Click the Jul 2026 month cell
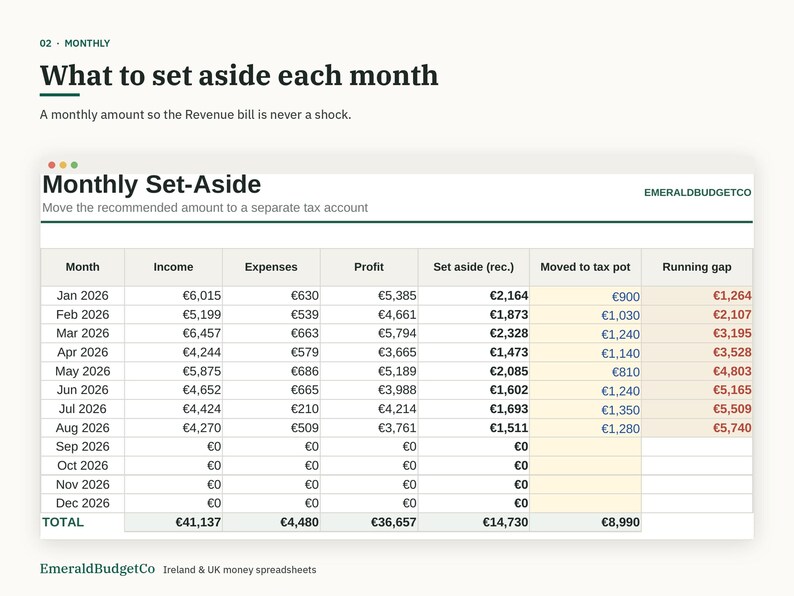The image size is (794, 596). point(83,409)
